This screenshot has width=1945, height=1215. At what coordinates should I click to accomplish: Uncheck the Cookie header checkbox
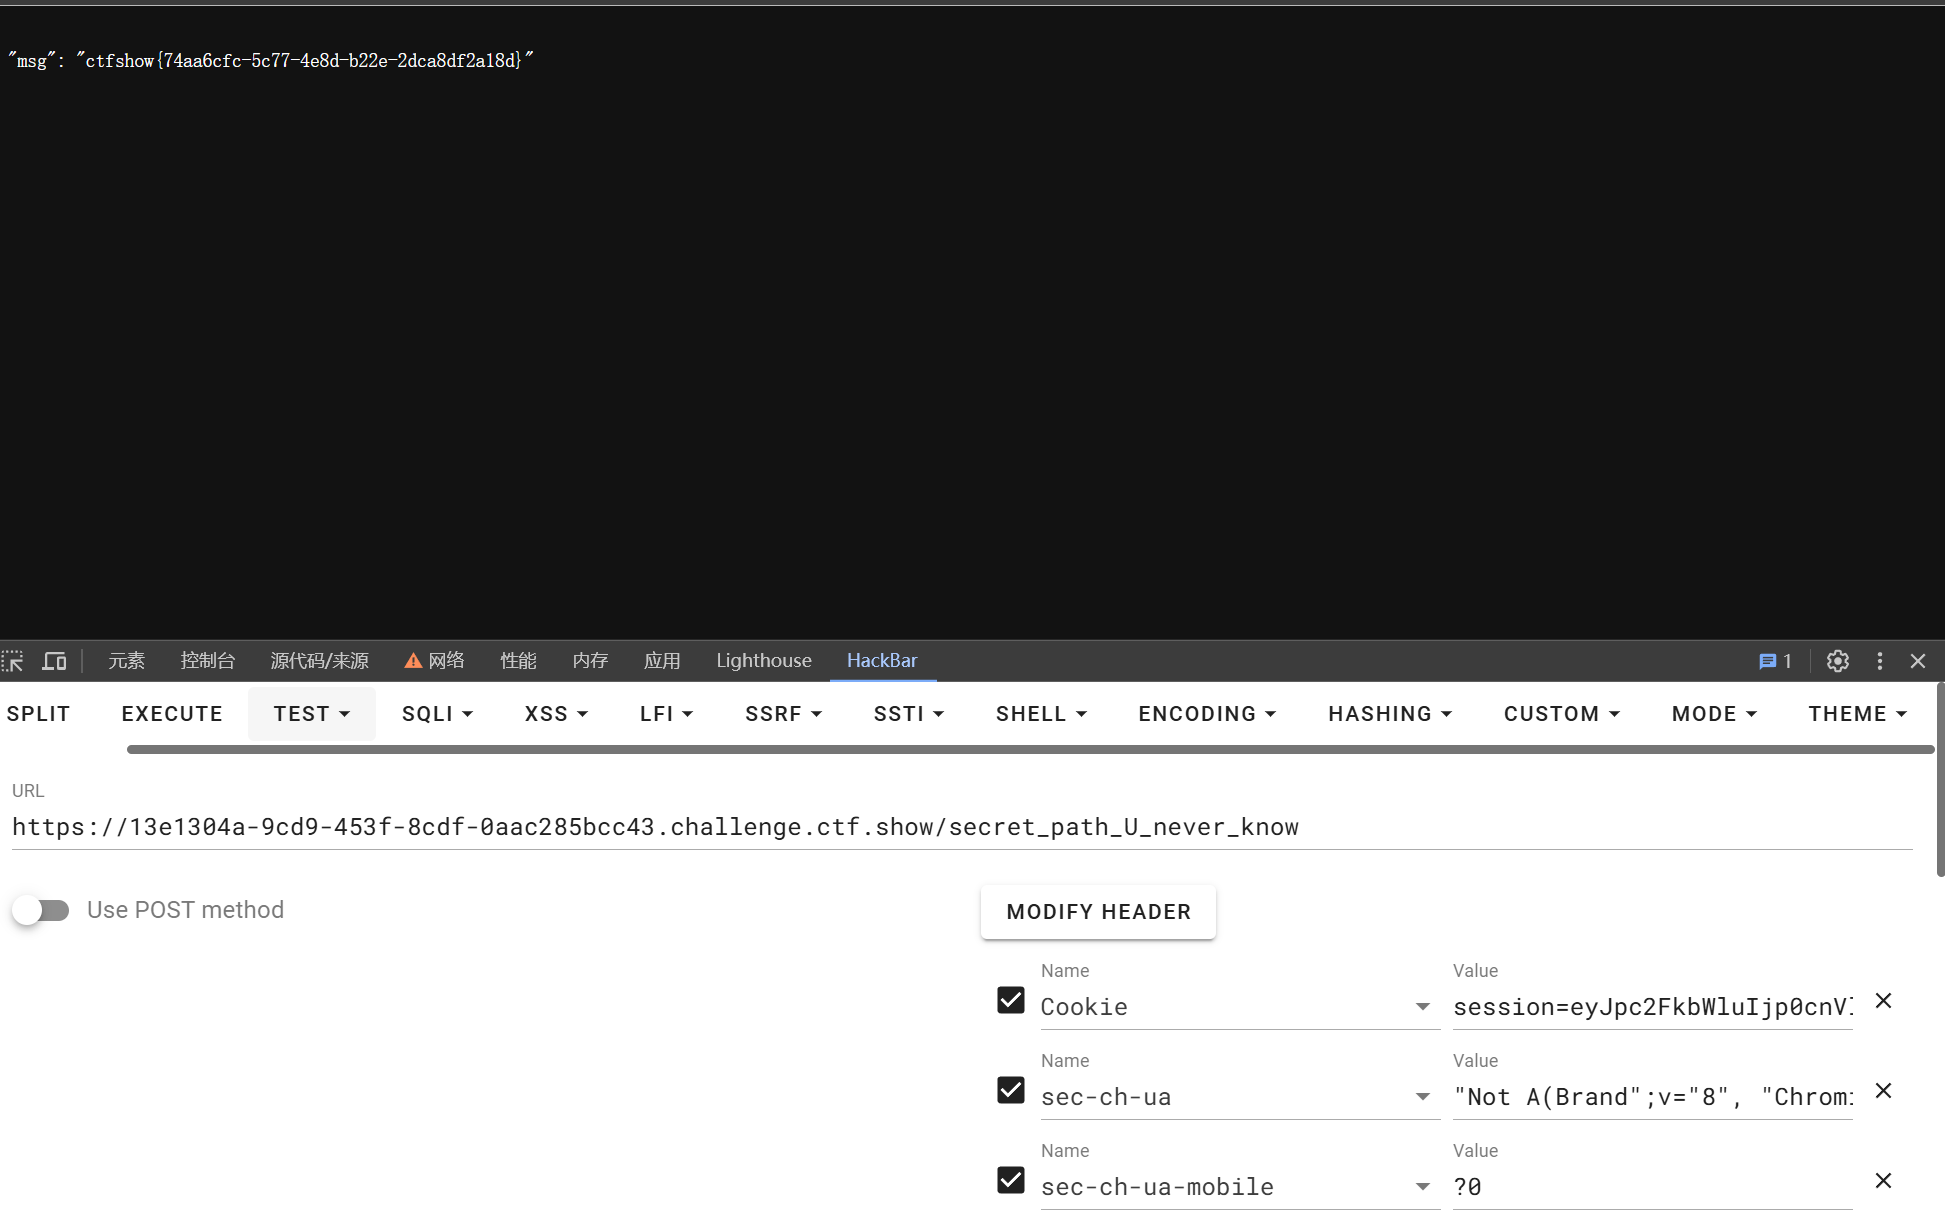point(1011,1000)
